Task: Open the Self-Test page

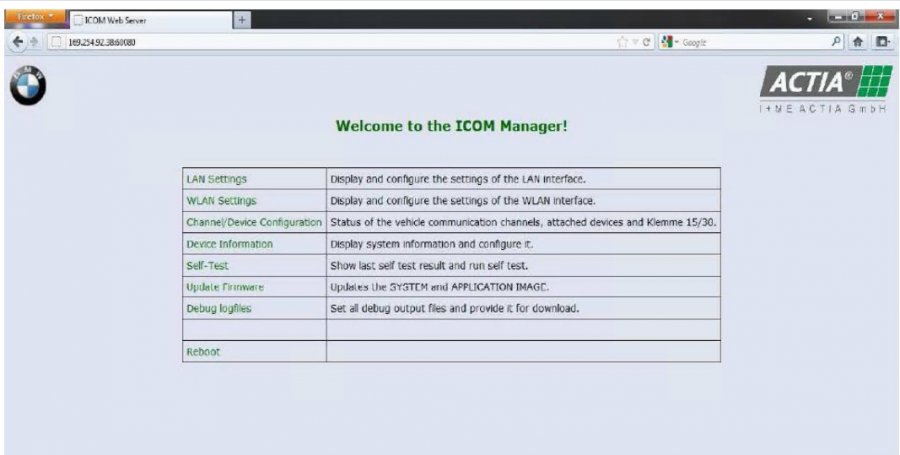Action: coord(207,266)
